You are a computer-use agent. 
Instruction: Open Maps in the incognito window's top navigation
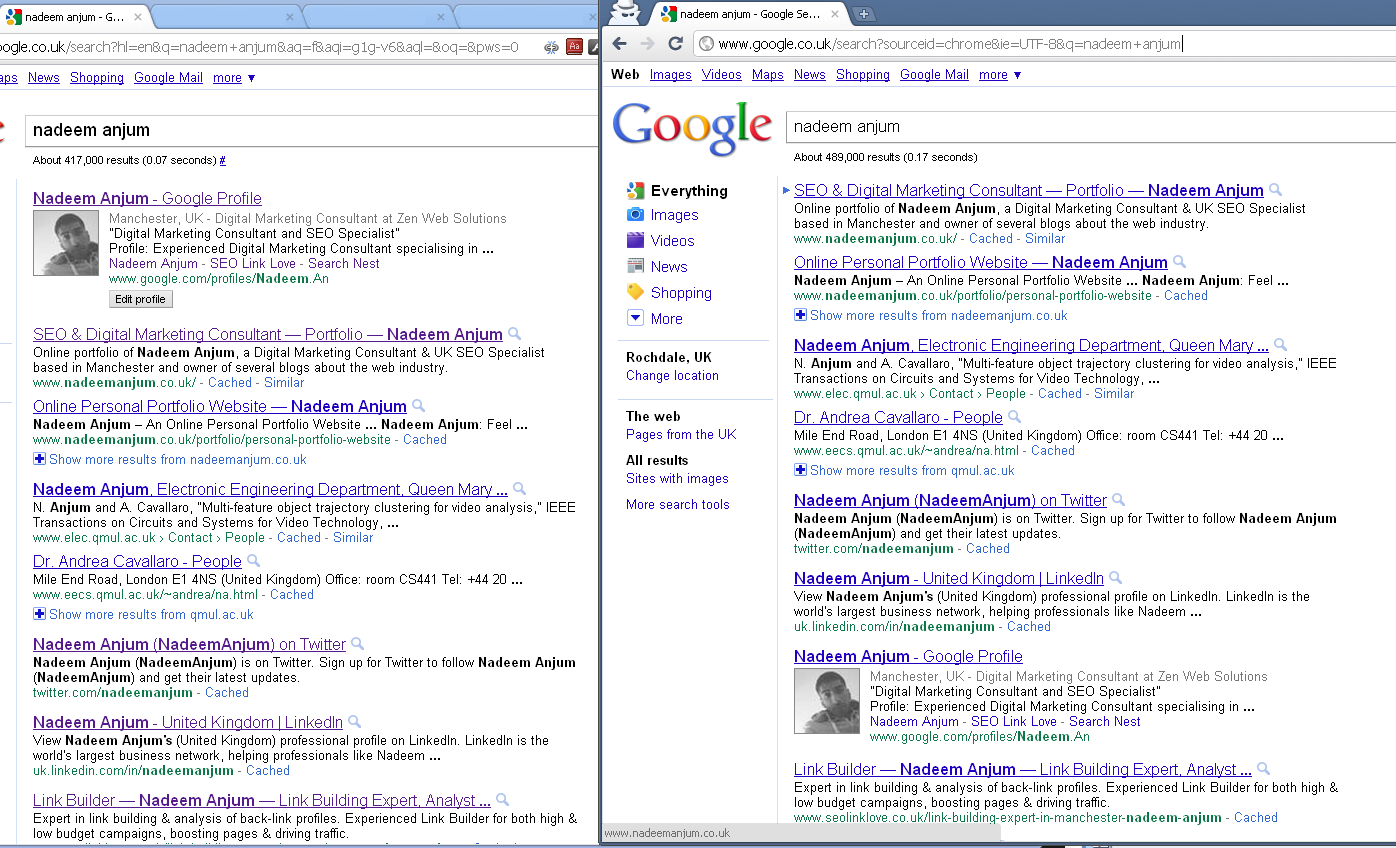[x=768, y=75]
